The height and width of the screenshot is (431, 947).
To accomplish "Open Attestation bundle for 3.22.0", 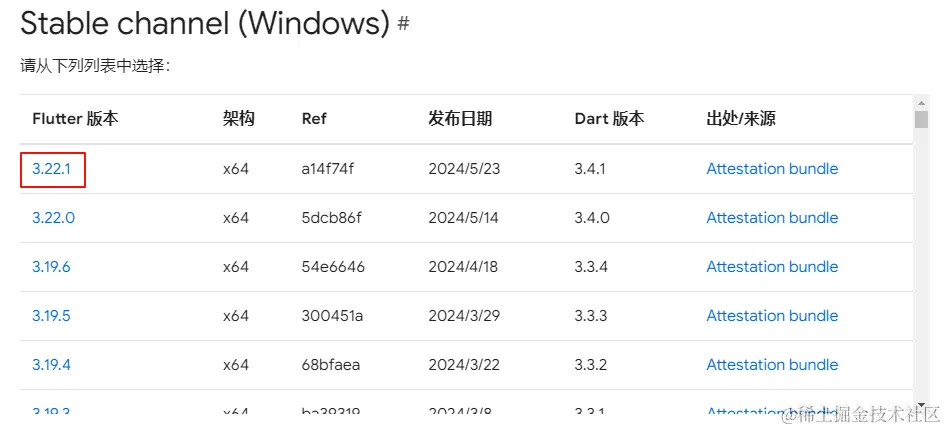I will tap(772, 218).
